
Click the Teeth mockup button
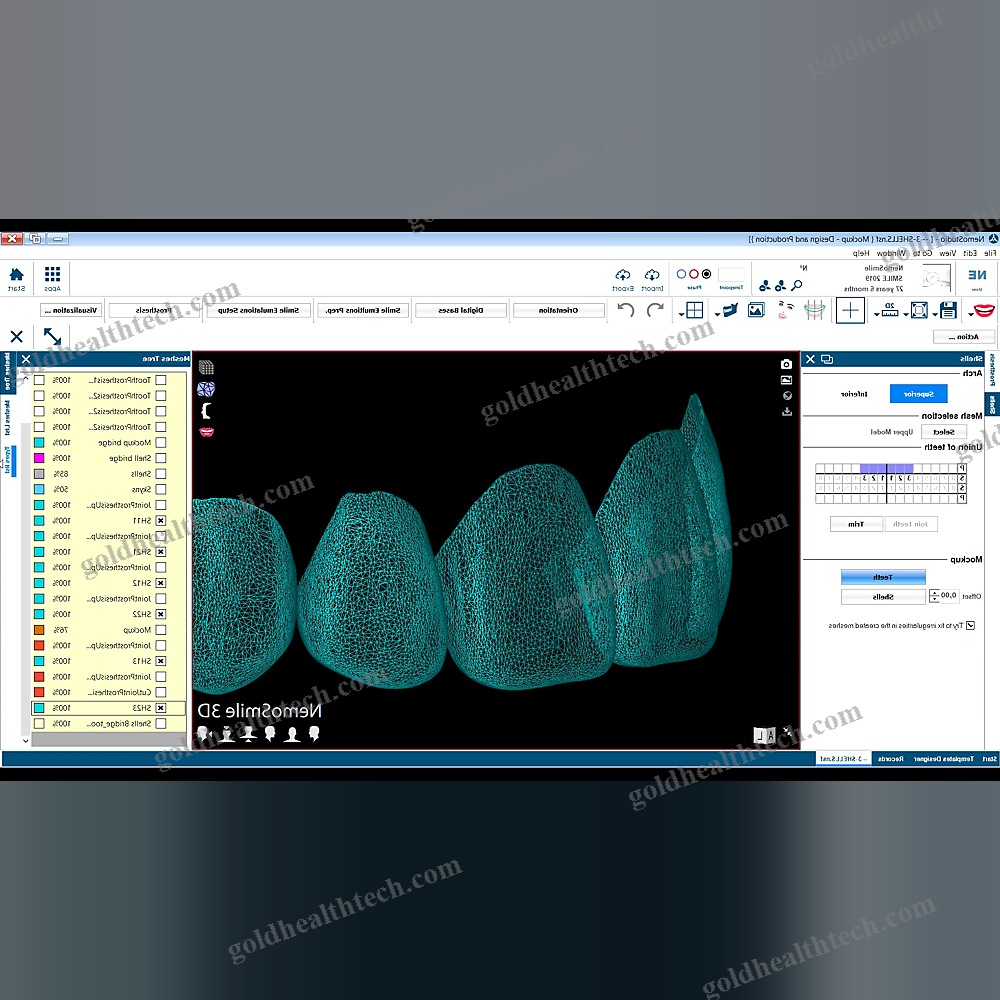pos(883,577)
